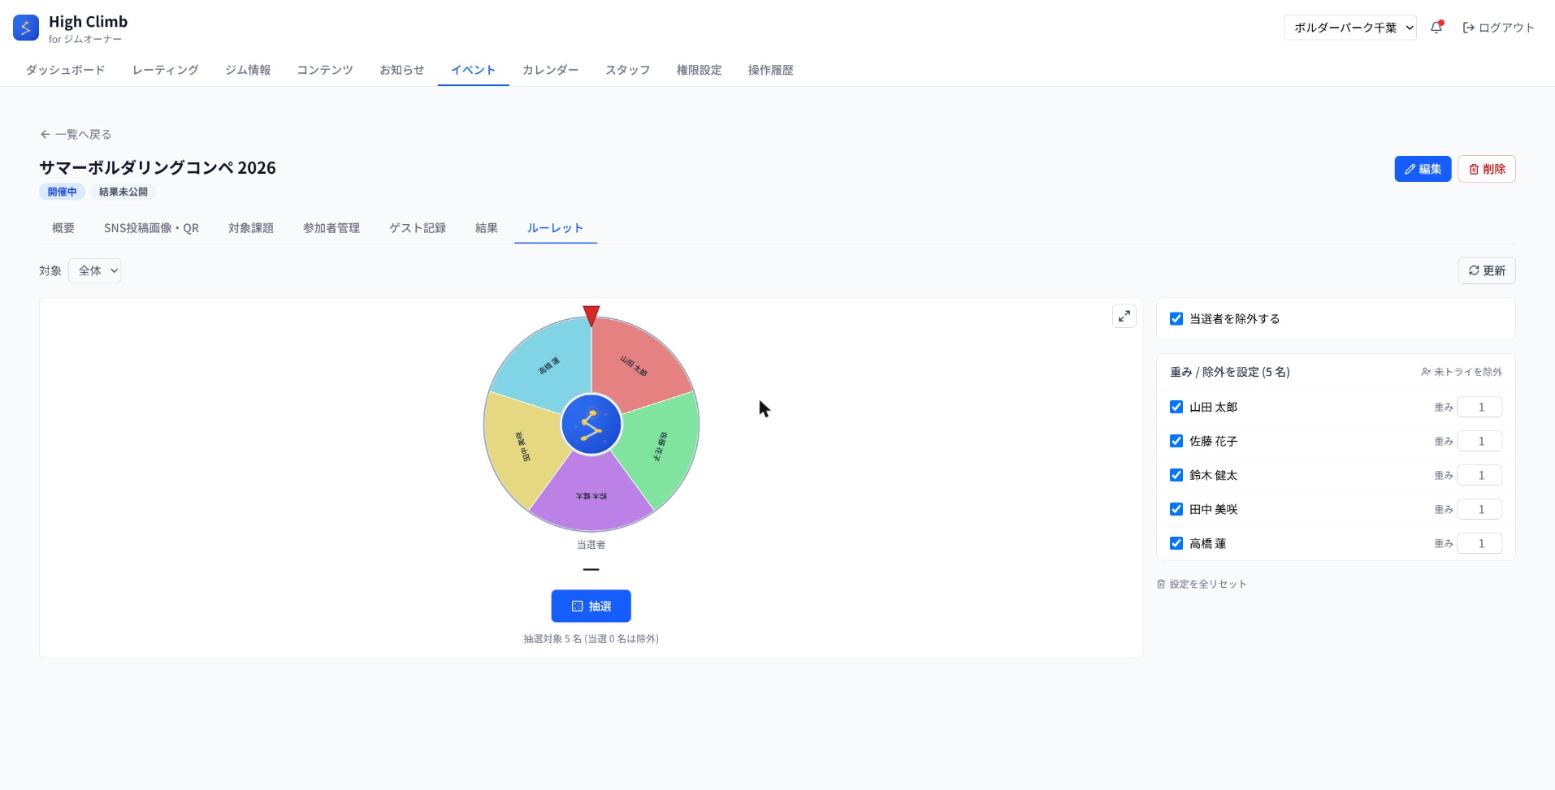This screenshot has height=790, width=1555.
Task: Click the High Climb logo icon
Action: coord(26,27)
